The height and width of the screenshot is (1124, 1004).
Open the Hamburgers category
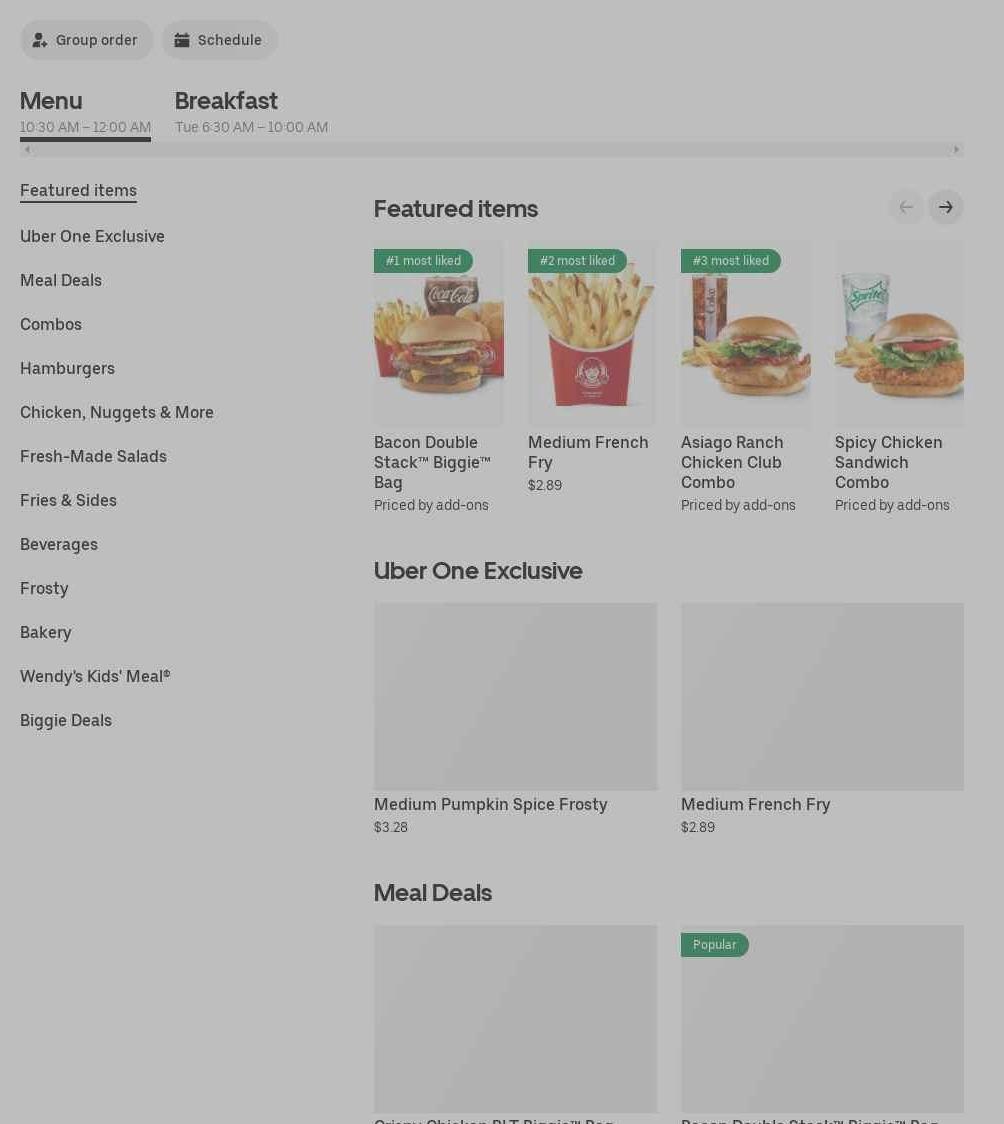[x=67, y=368]
